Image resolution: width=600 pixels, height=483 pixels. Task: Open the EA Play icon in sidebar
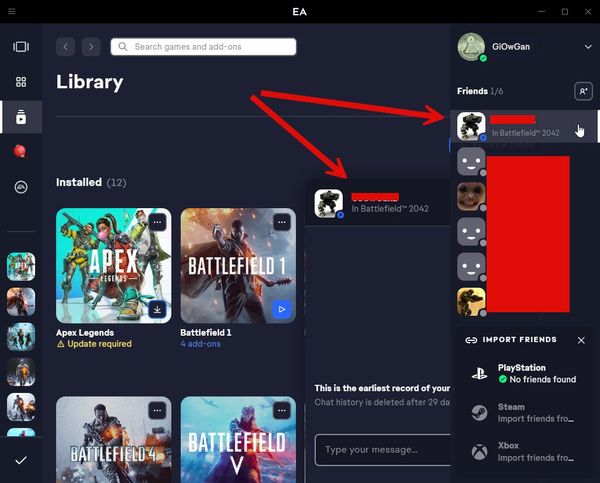point(21,187)
